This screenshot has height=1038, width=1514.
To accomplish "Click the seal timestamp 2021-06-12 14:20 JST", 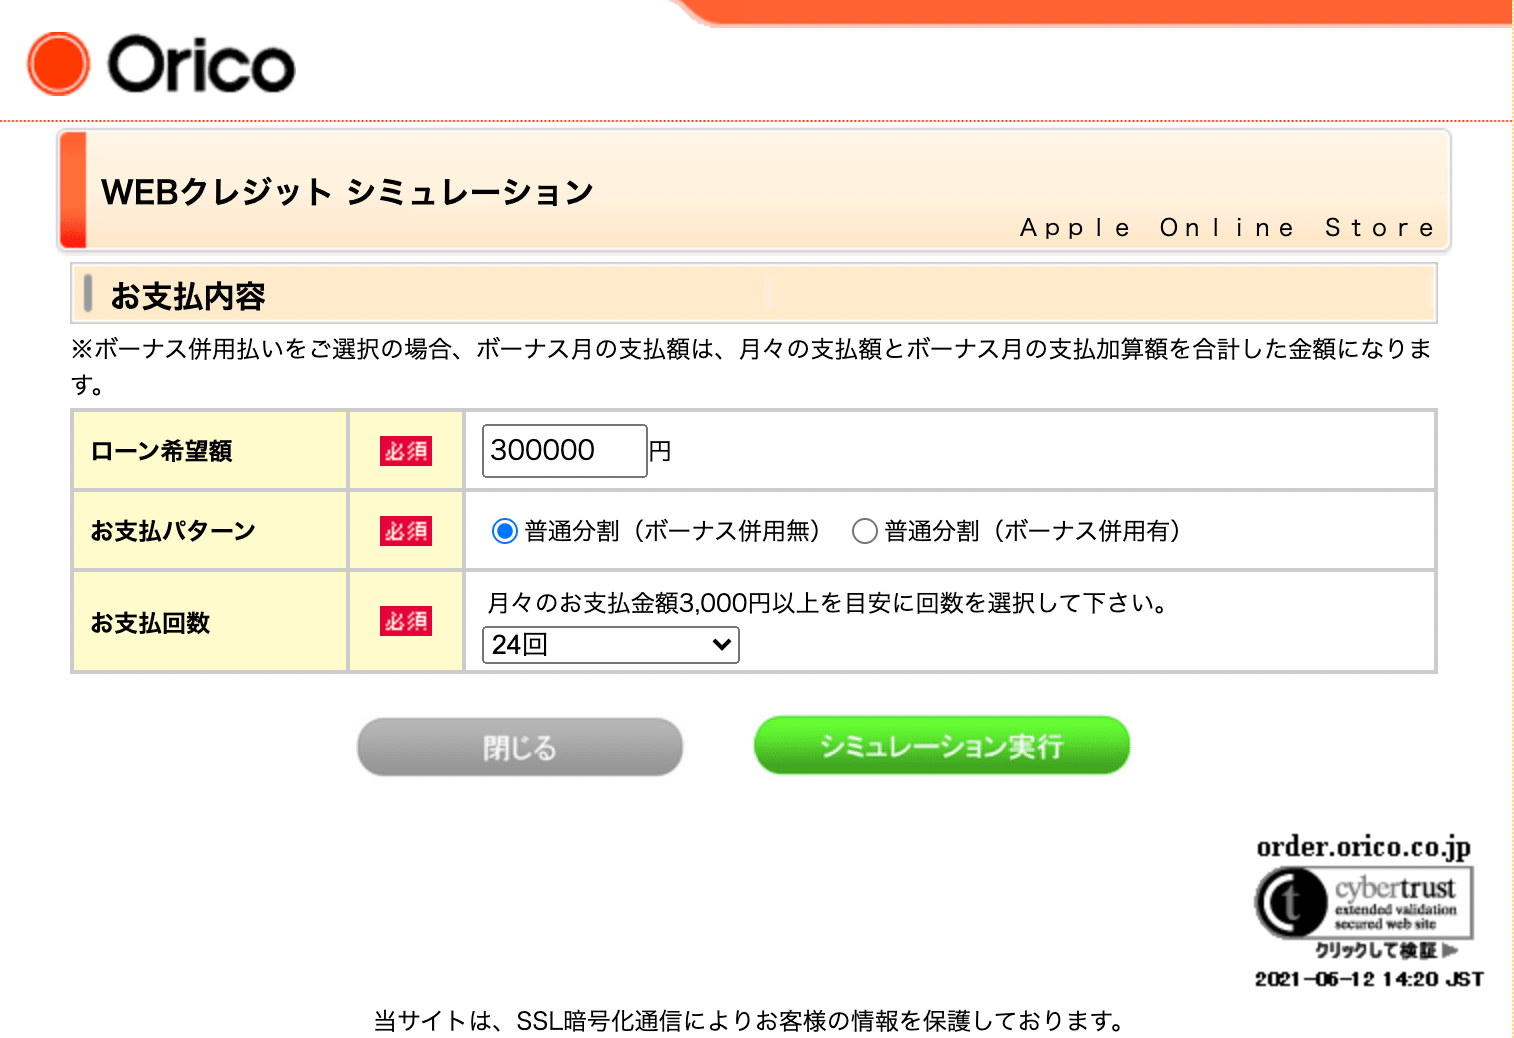I will coord(1369,979).
